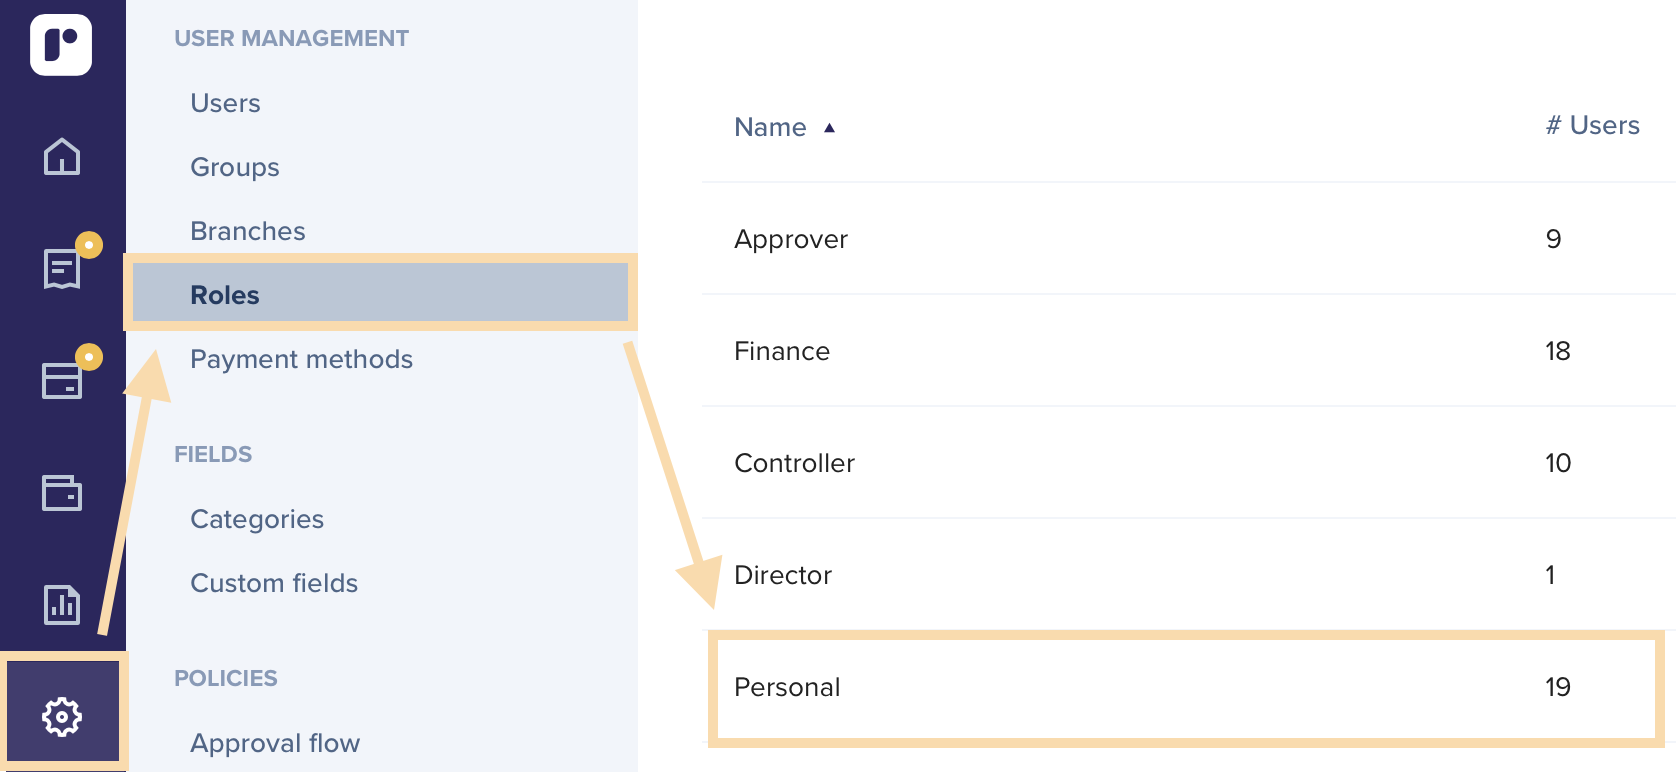Open the Groups menu item
The image size is (1676, 772).
[x=235, y=167]
